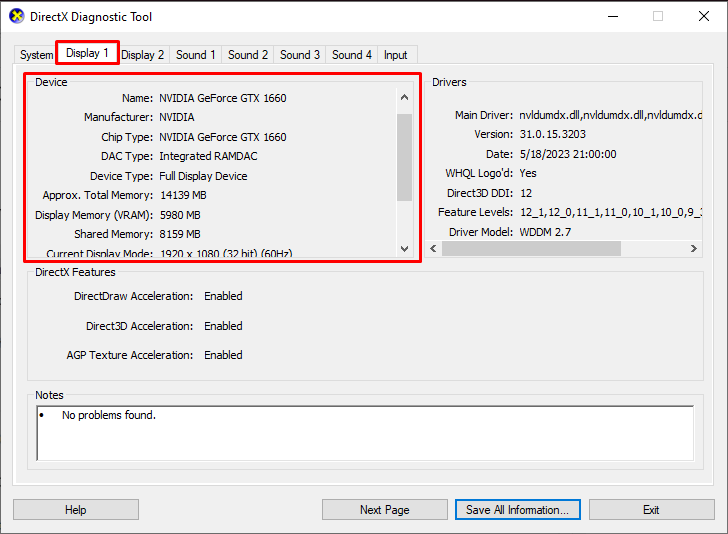Click the Full Display Device value

203,176
